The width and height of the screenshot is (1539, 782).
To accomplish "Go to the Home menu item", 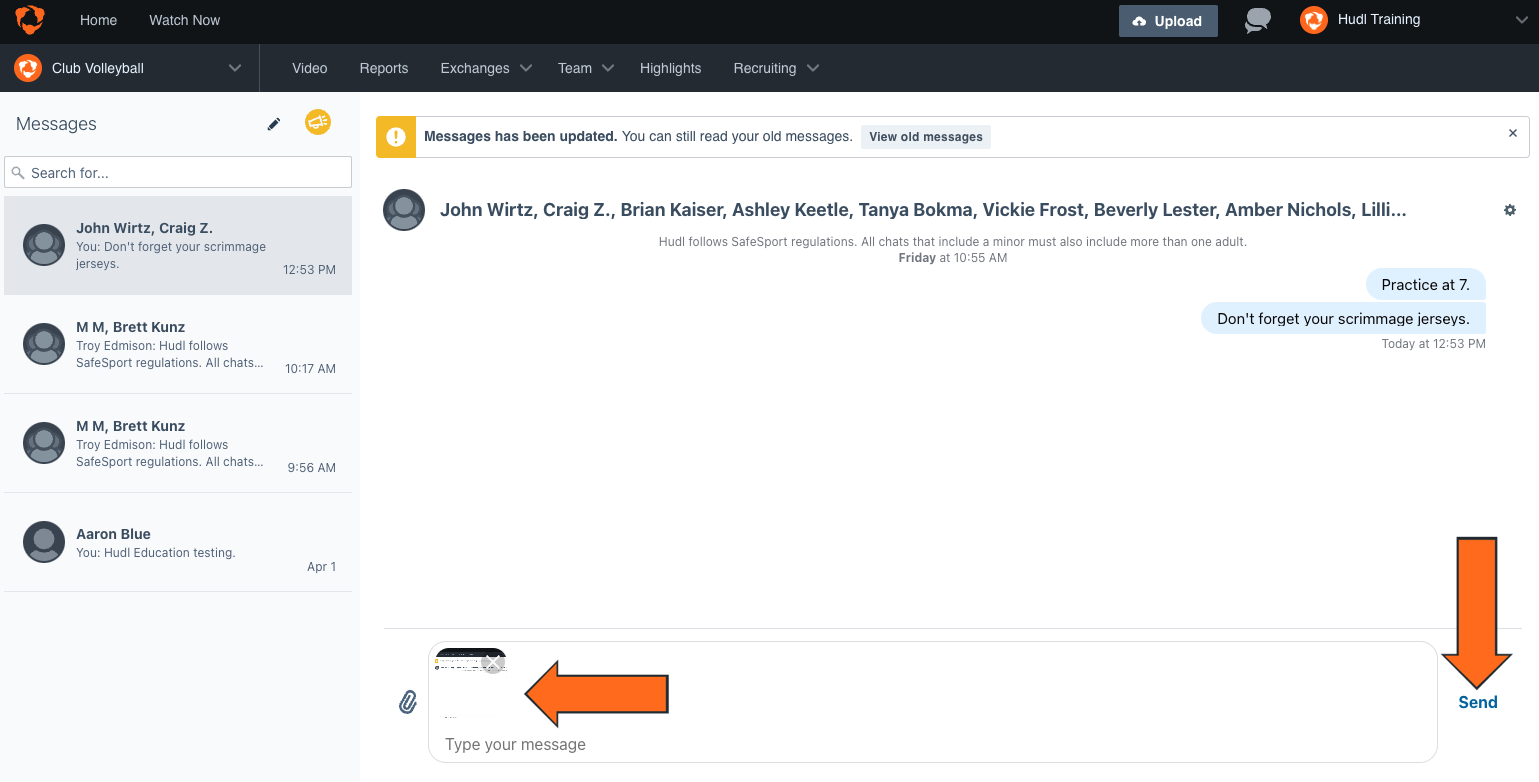I will coord(98,20).
